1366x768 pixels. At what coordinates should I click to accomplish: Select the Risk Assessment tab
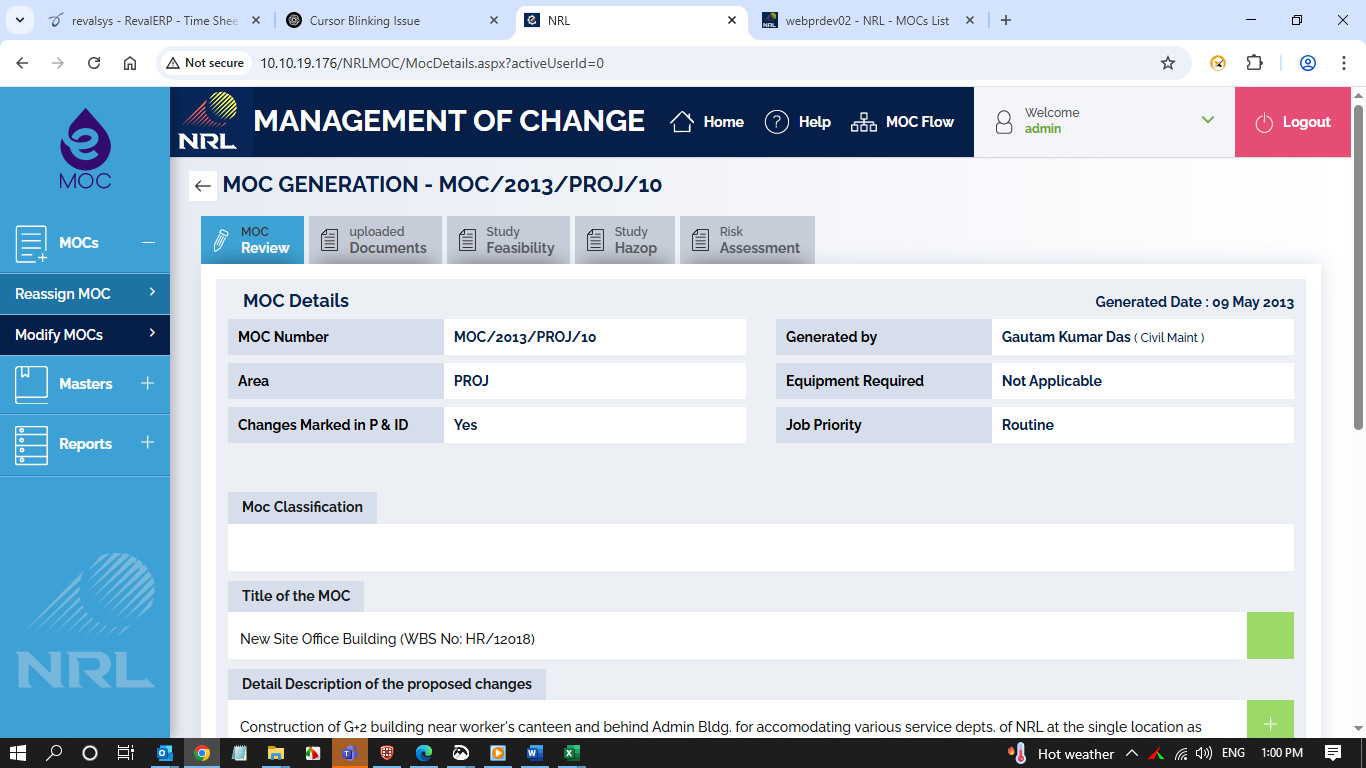747,240
